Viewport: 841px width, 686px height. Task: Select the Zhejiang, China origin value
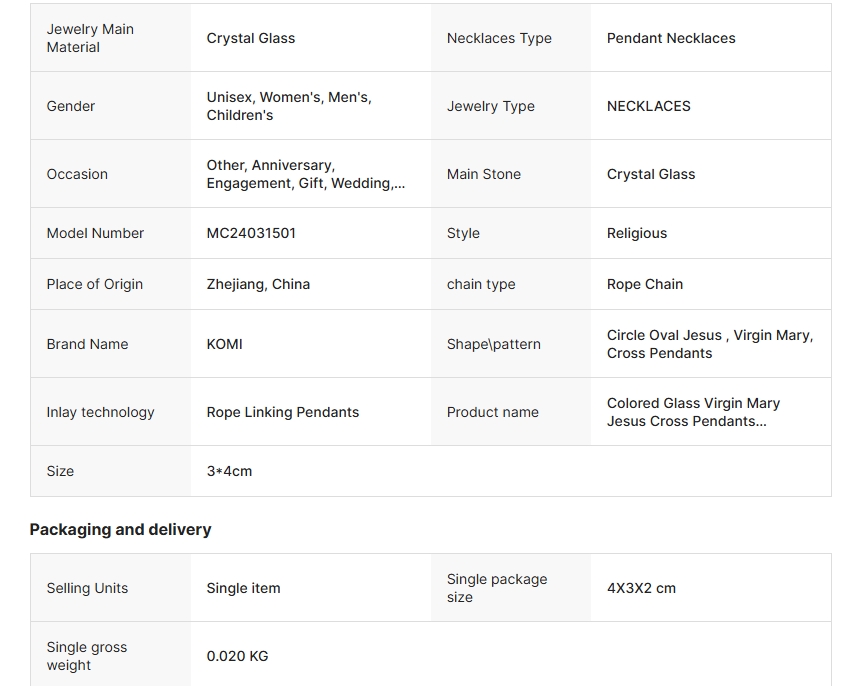[258, 284]
